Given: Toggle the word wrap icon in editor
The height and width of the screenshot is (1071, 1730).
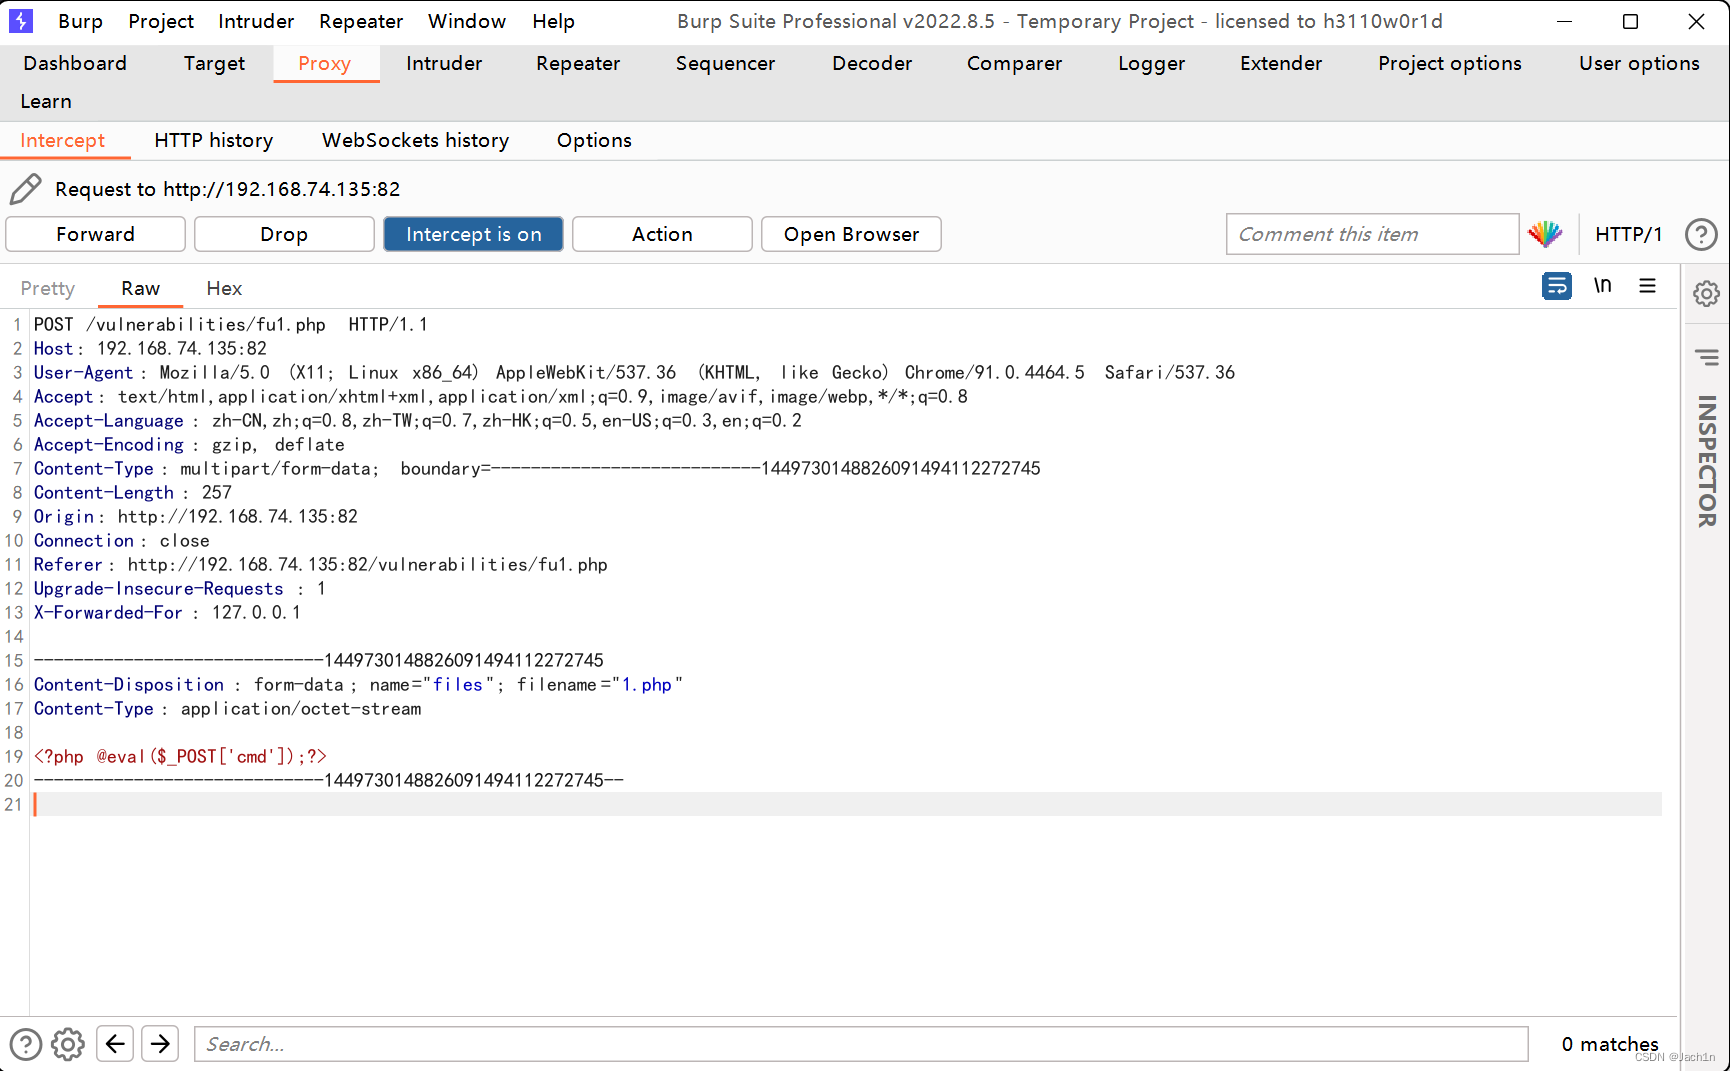Looking at the screenshot, I should click(1557, 286).
